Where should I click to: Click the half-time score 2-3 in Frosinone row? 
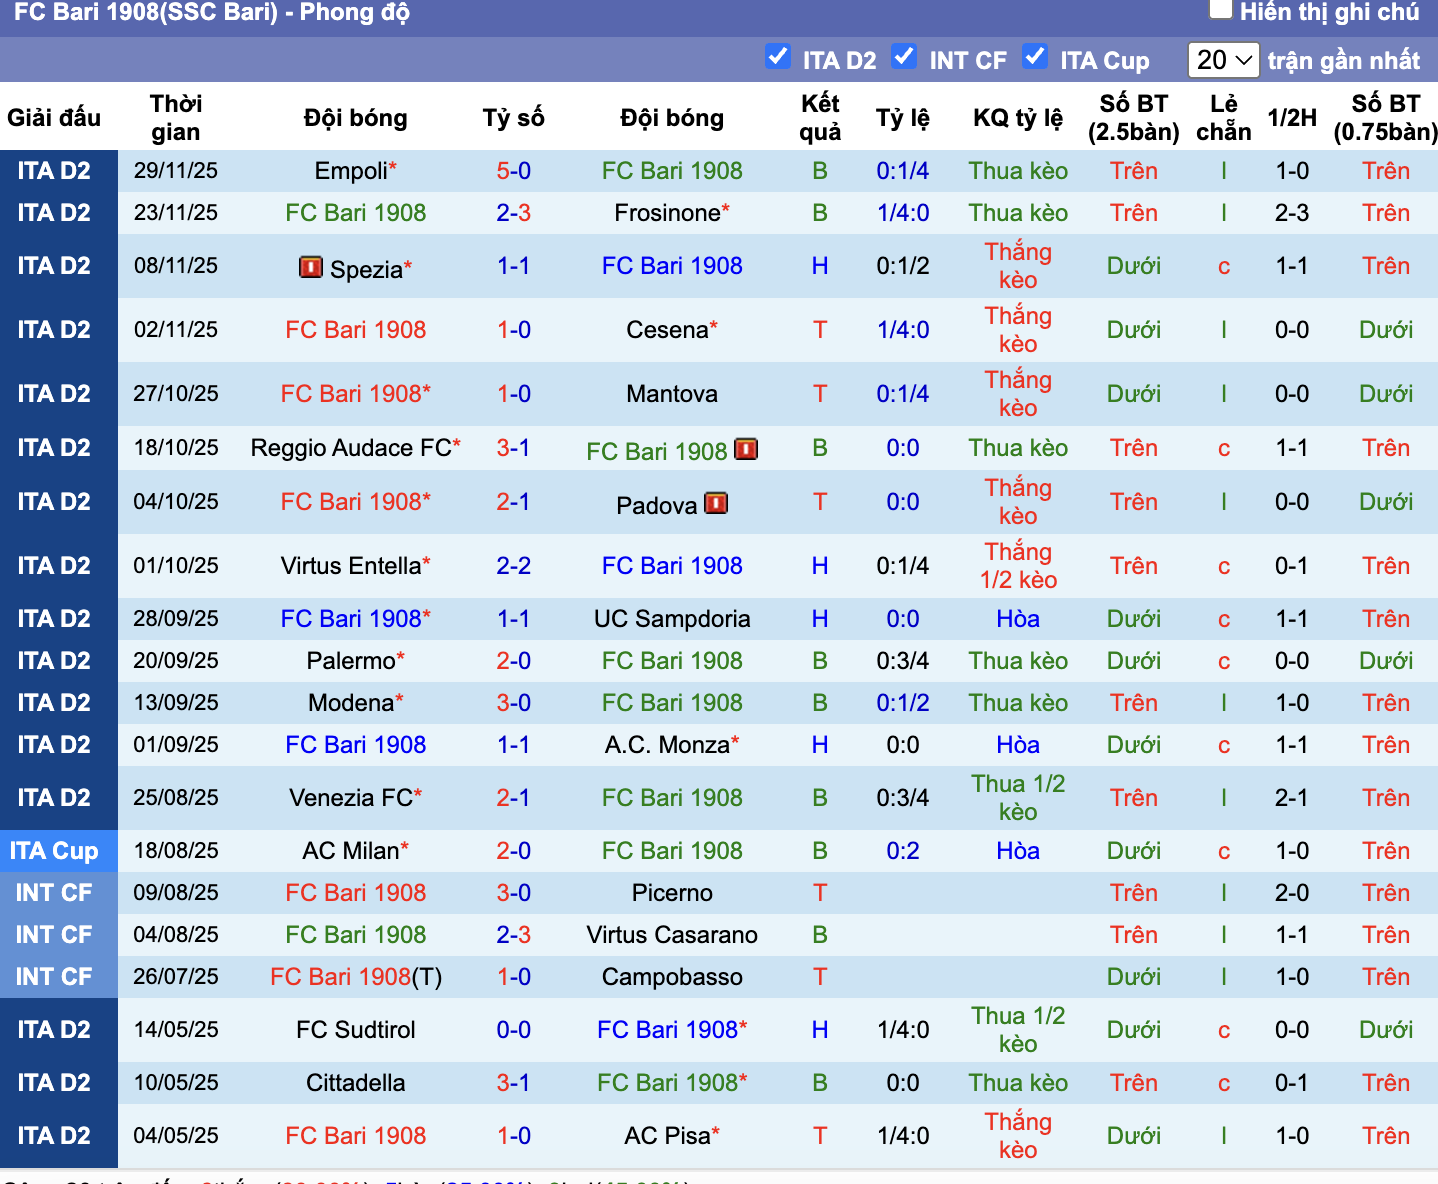(x=1292, y=213)
